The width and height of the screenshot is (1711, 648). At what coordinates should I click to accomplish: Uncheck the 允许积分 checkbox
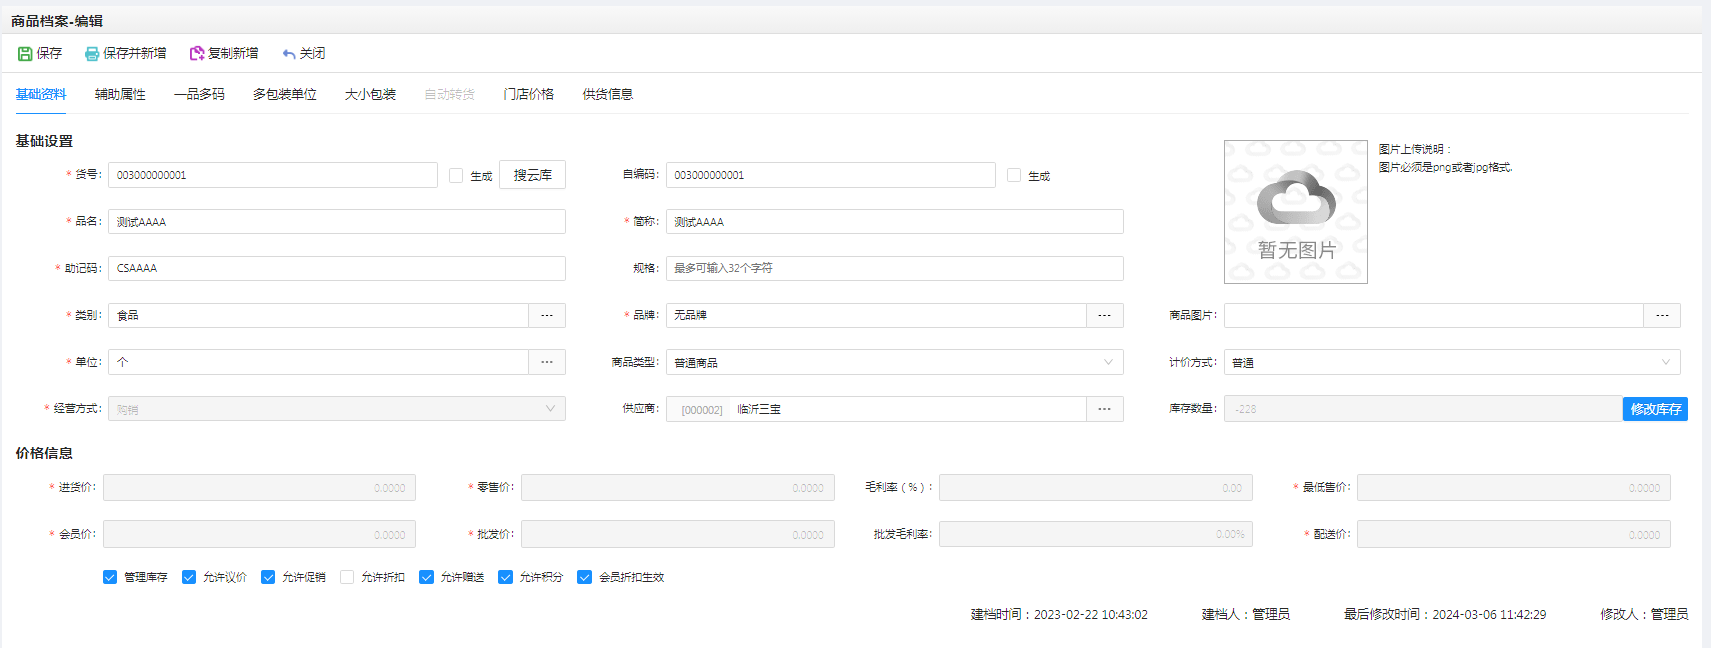point(505,577)
